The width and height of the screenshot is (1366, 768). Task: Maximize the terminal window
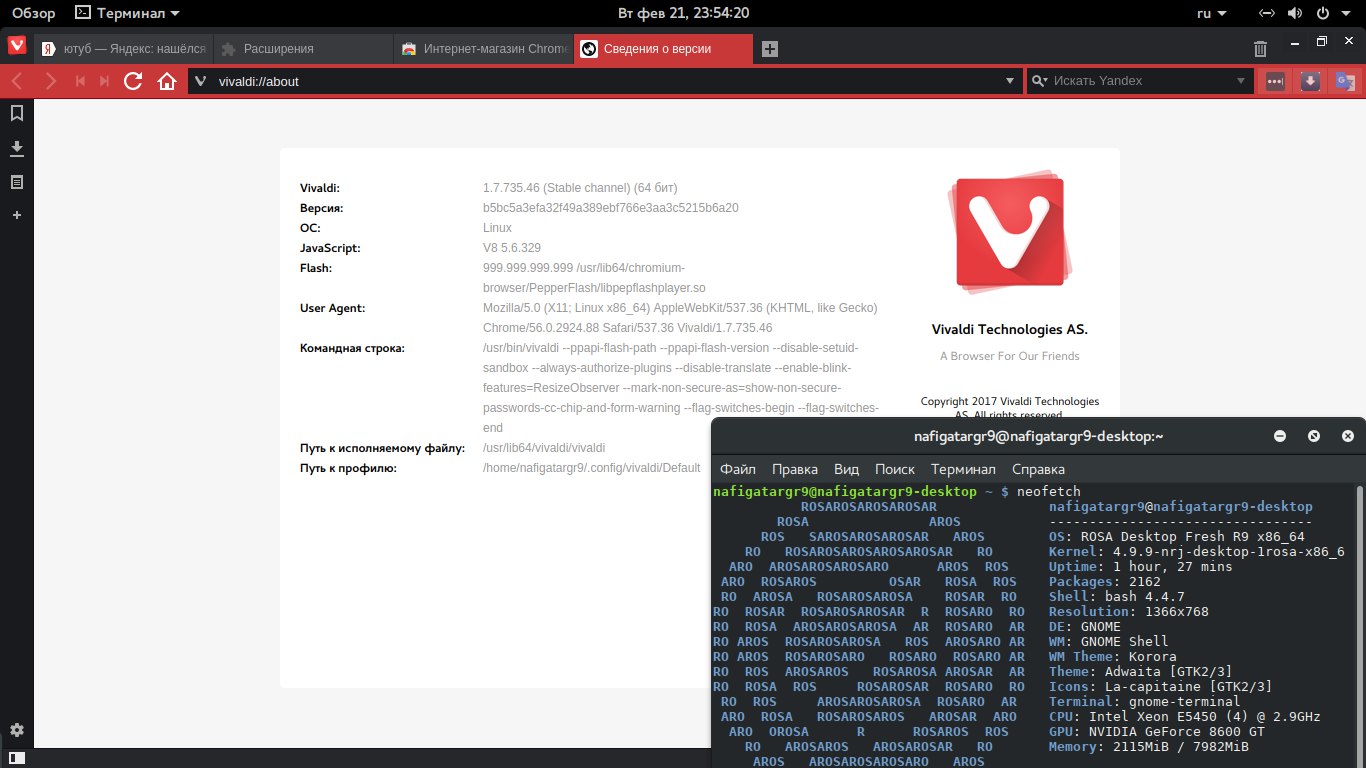(1314, 436)
